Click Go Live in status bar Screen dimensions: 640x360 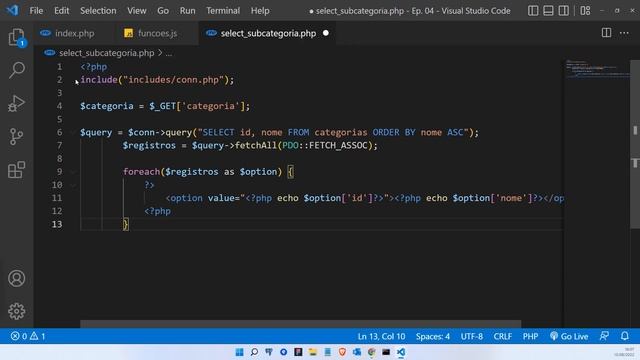pyautogui.click(x=569, y=336)
